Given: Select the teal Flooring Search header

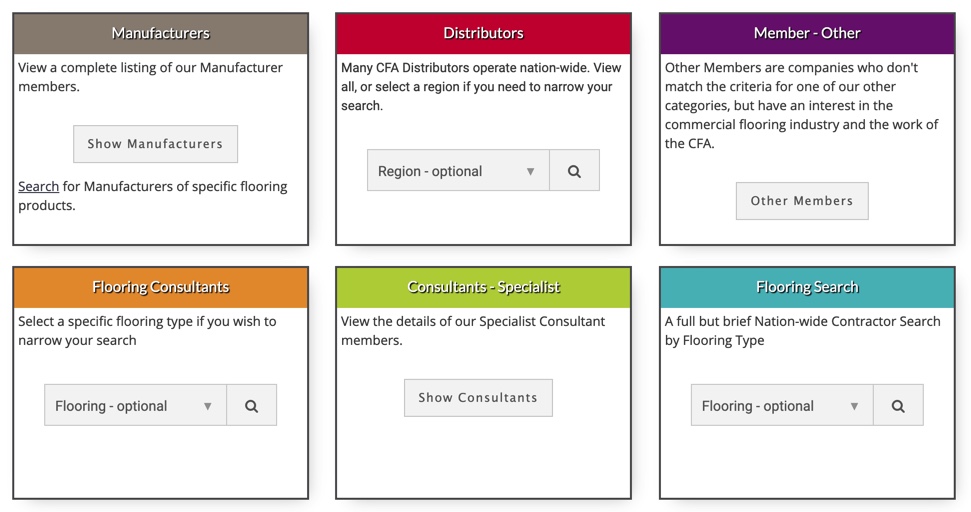Looking at the screenshot, I should pyautogui.click(x=807, y=287).
